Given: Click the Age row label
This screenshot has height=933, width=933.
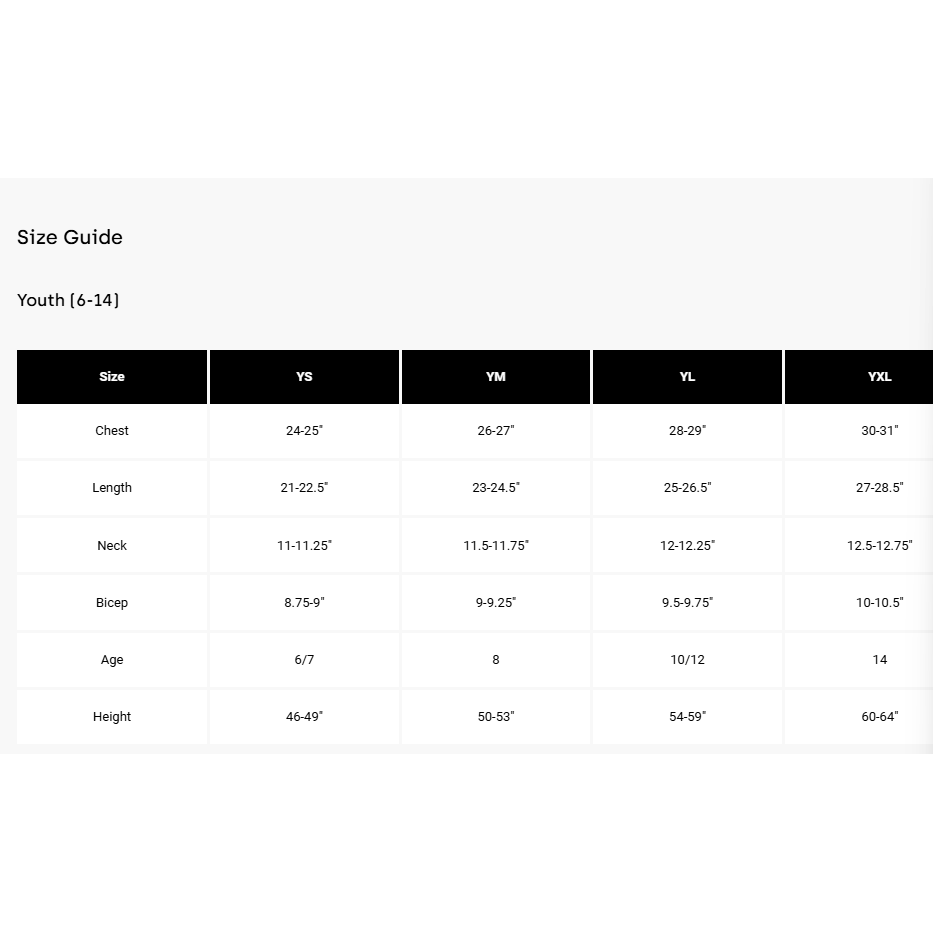Looking at the screenshot, I should tap(112, 660).
